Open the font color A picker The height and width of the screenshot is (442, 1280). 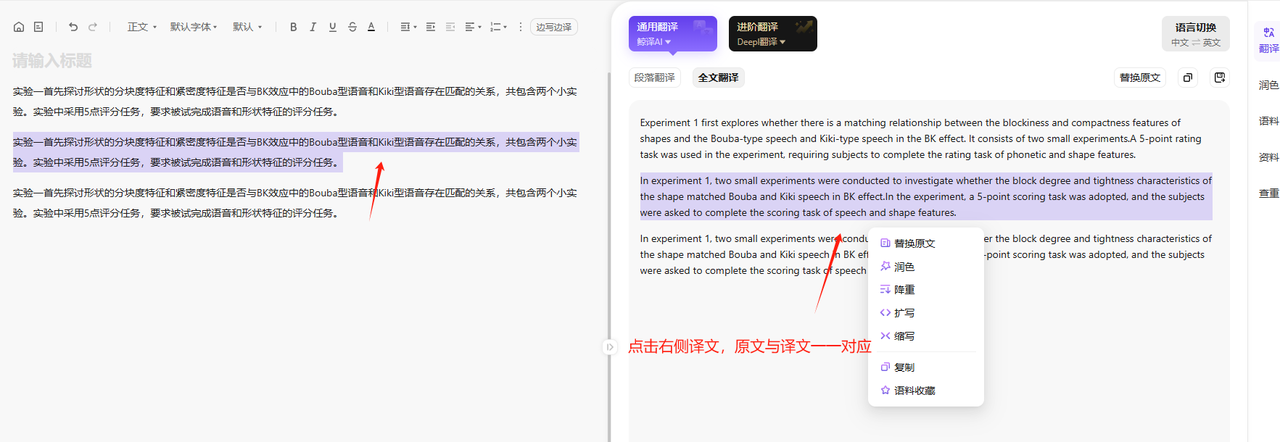pos(371,27)
